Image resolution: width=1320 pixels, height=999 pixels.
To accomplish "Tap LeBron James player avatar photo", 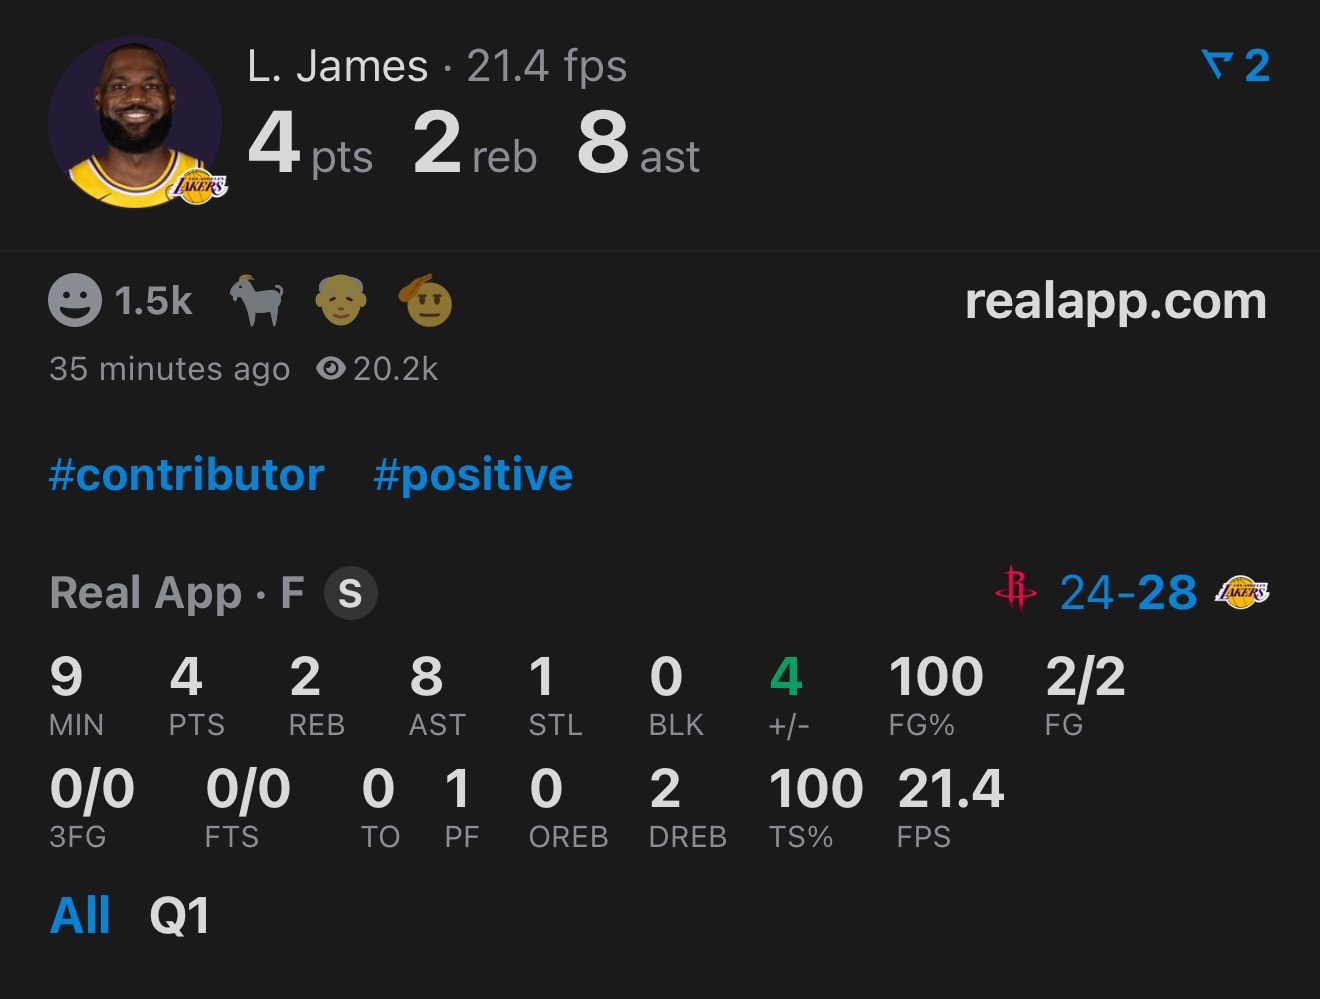I will coord(135,123).
